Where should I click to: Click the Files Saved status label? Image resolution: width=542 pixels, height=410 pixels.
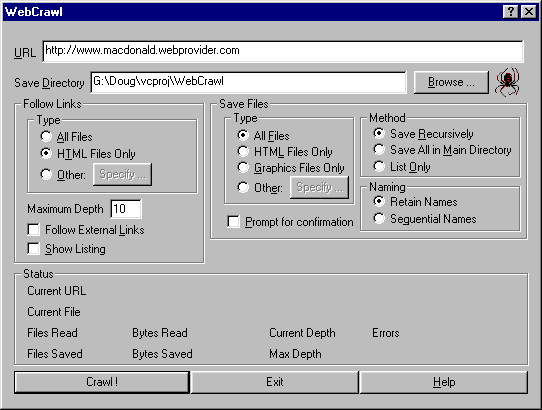click(x=55, y=354)
